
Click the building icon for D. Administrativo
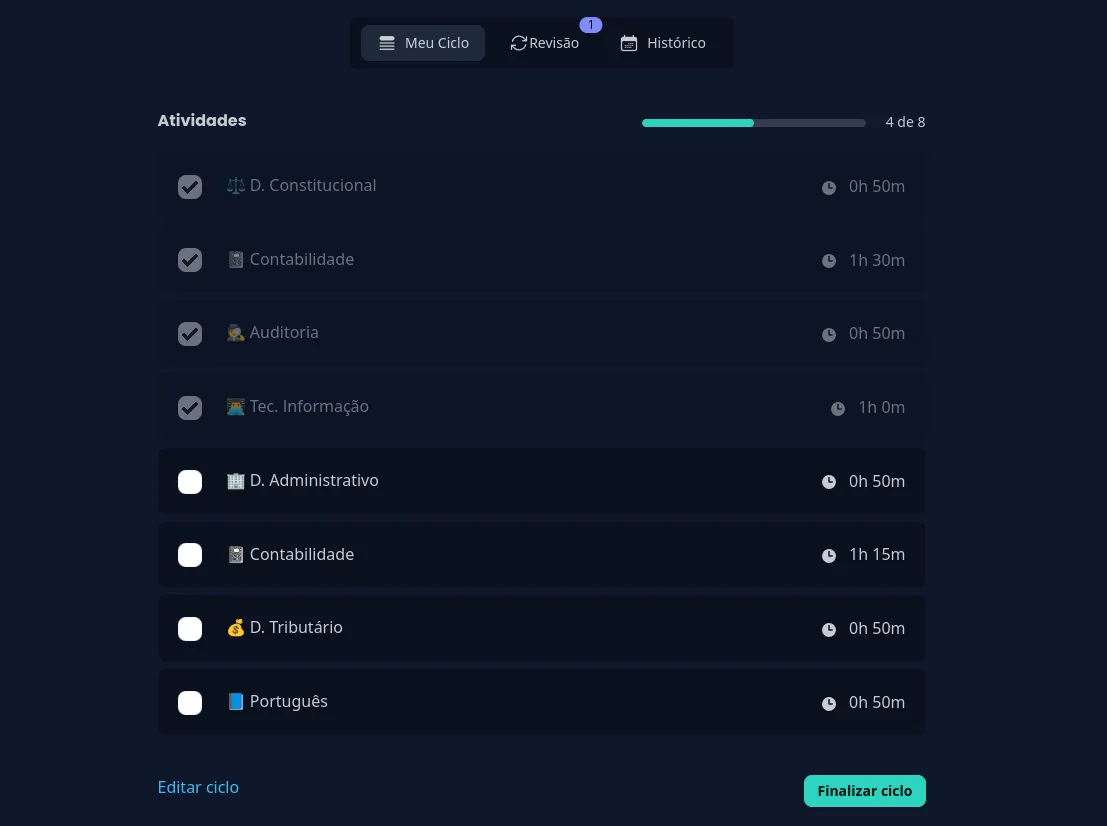[236, 481]
